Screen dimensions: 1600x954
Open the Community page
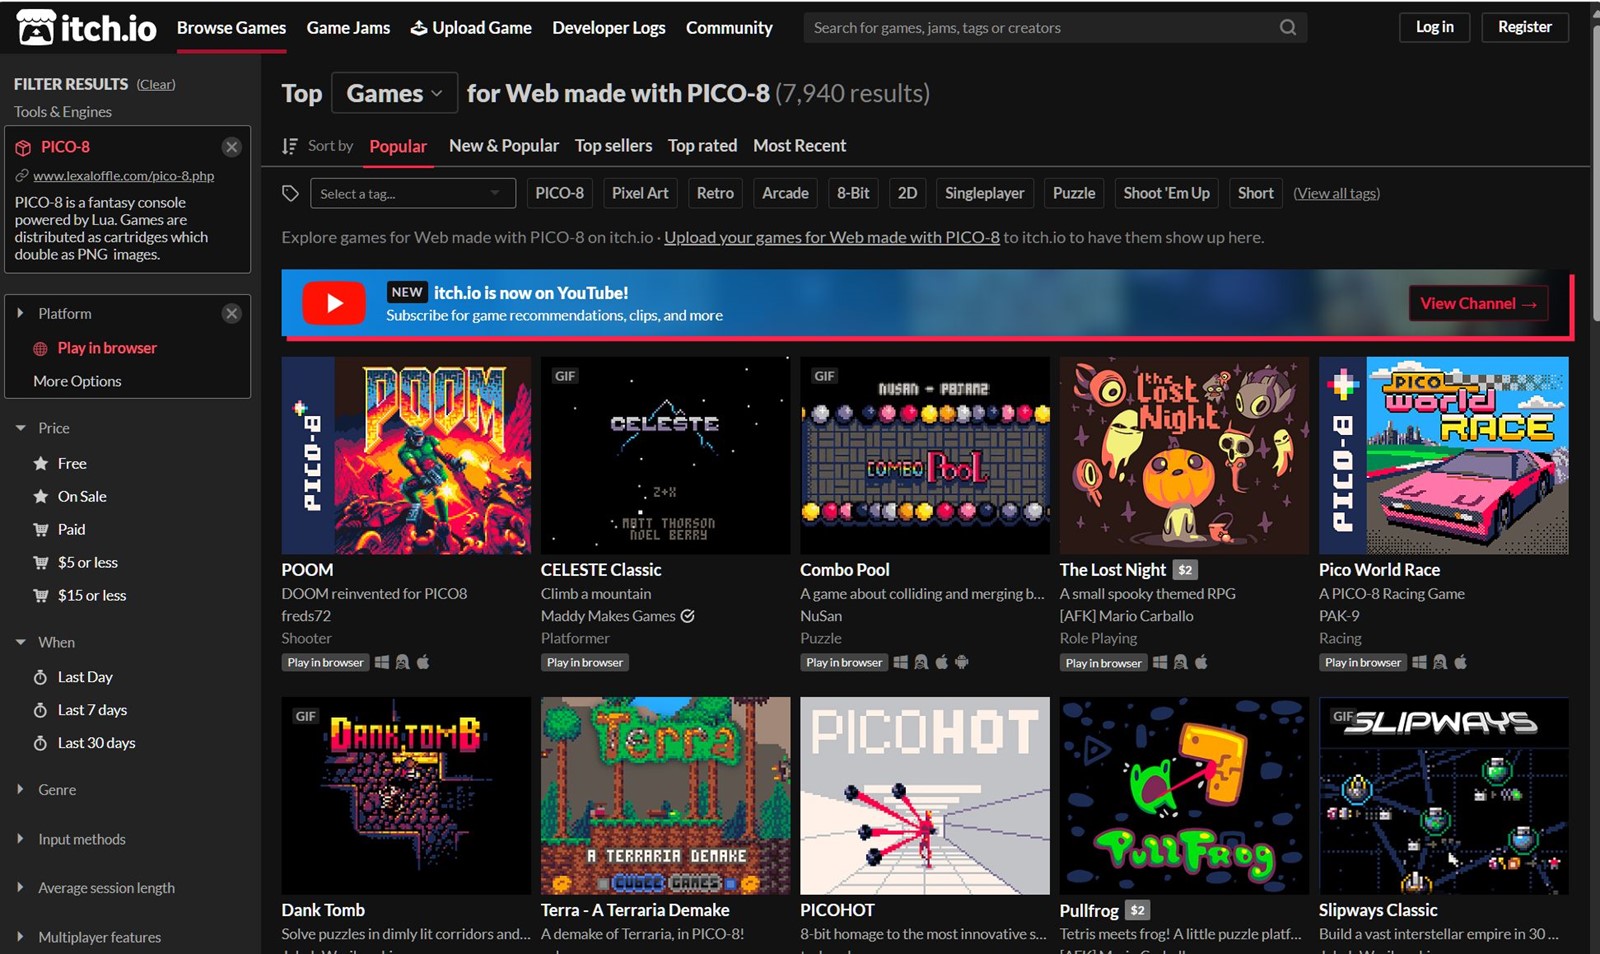tap(729, 28)
